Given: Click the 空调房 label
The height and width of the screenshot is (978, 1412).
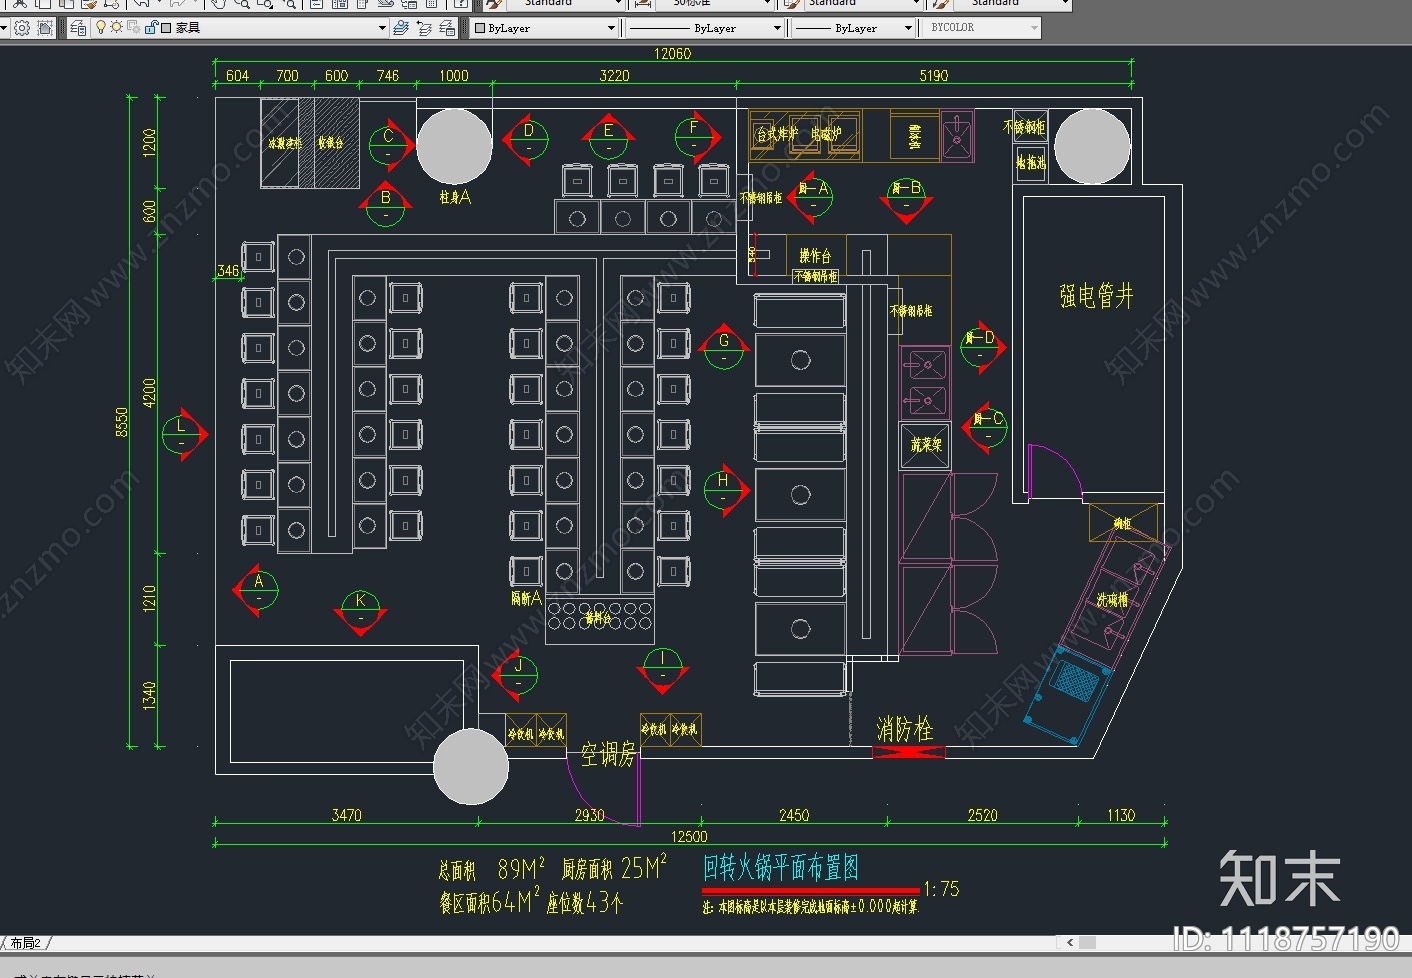Looking at the screenshot, I should pos(608,754).
